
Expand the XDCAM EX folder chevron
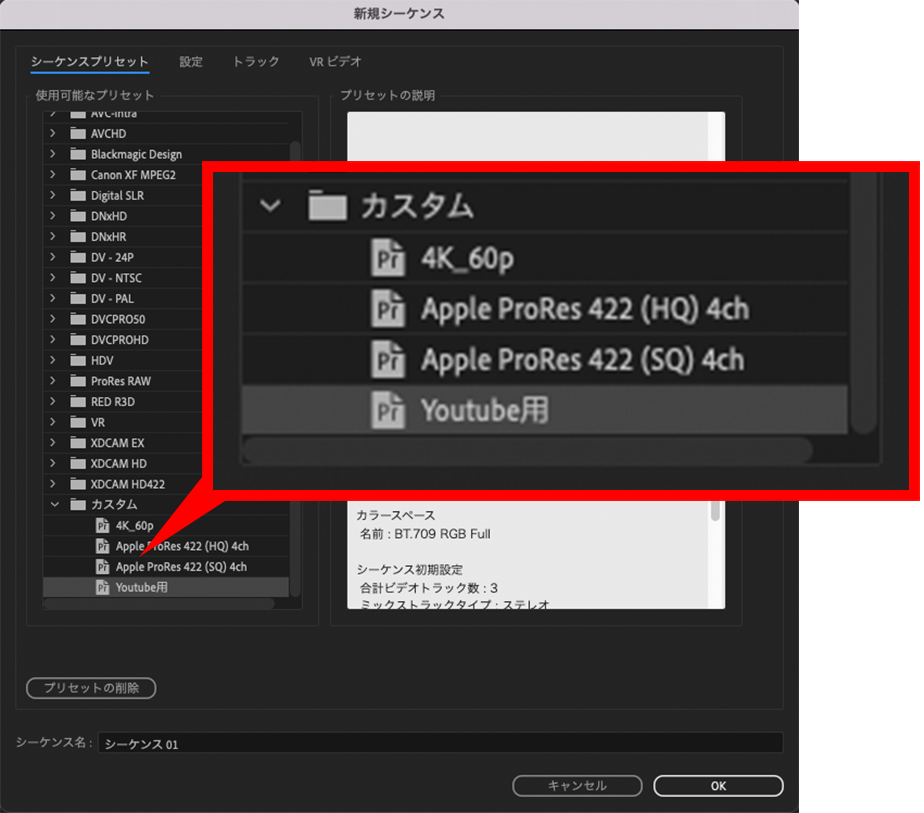click(x=53, y=443)
